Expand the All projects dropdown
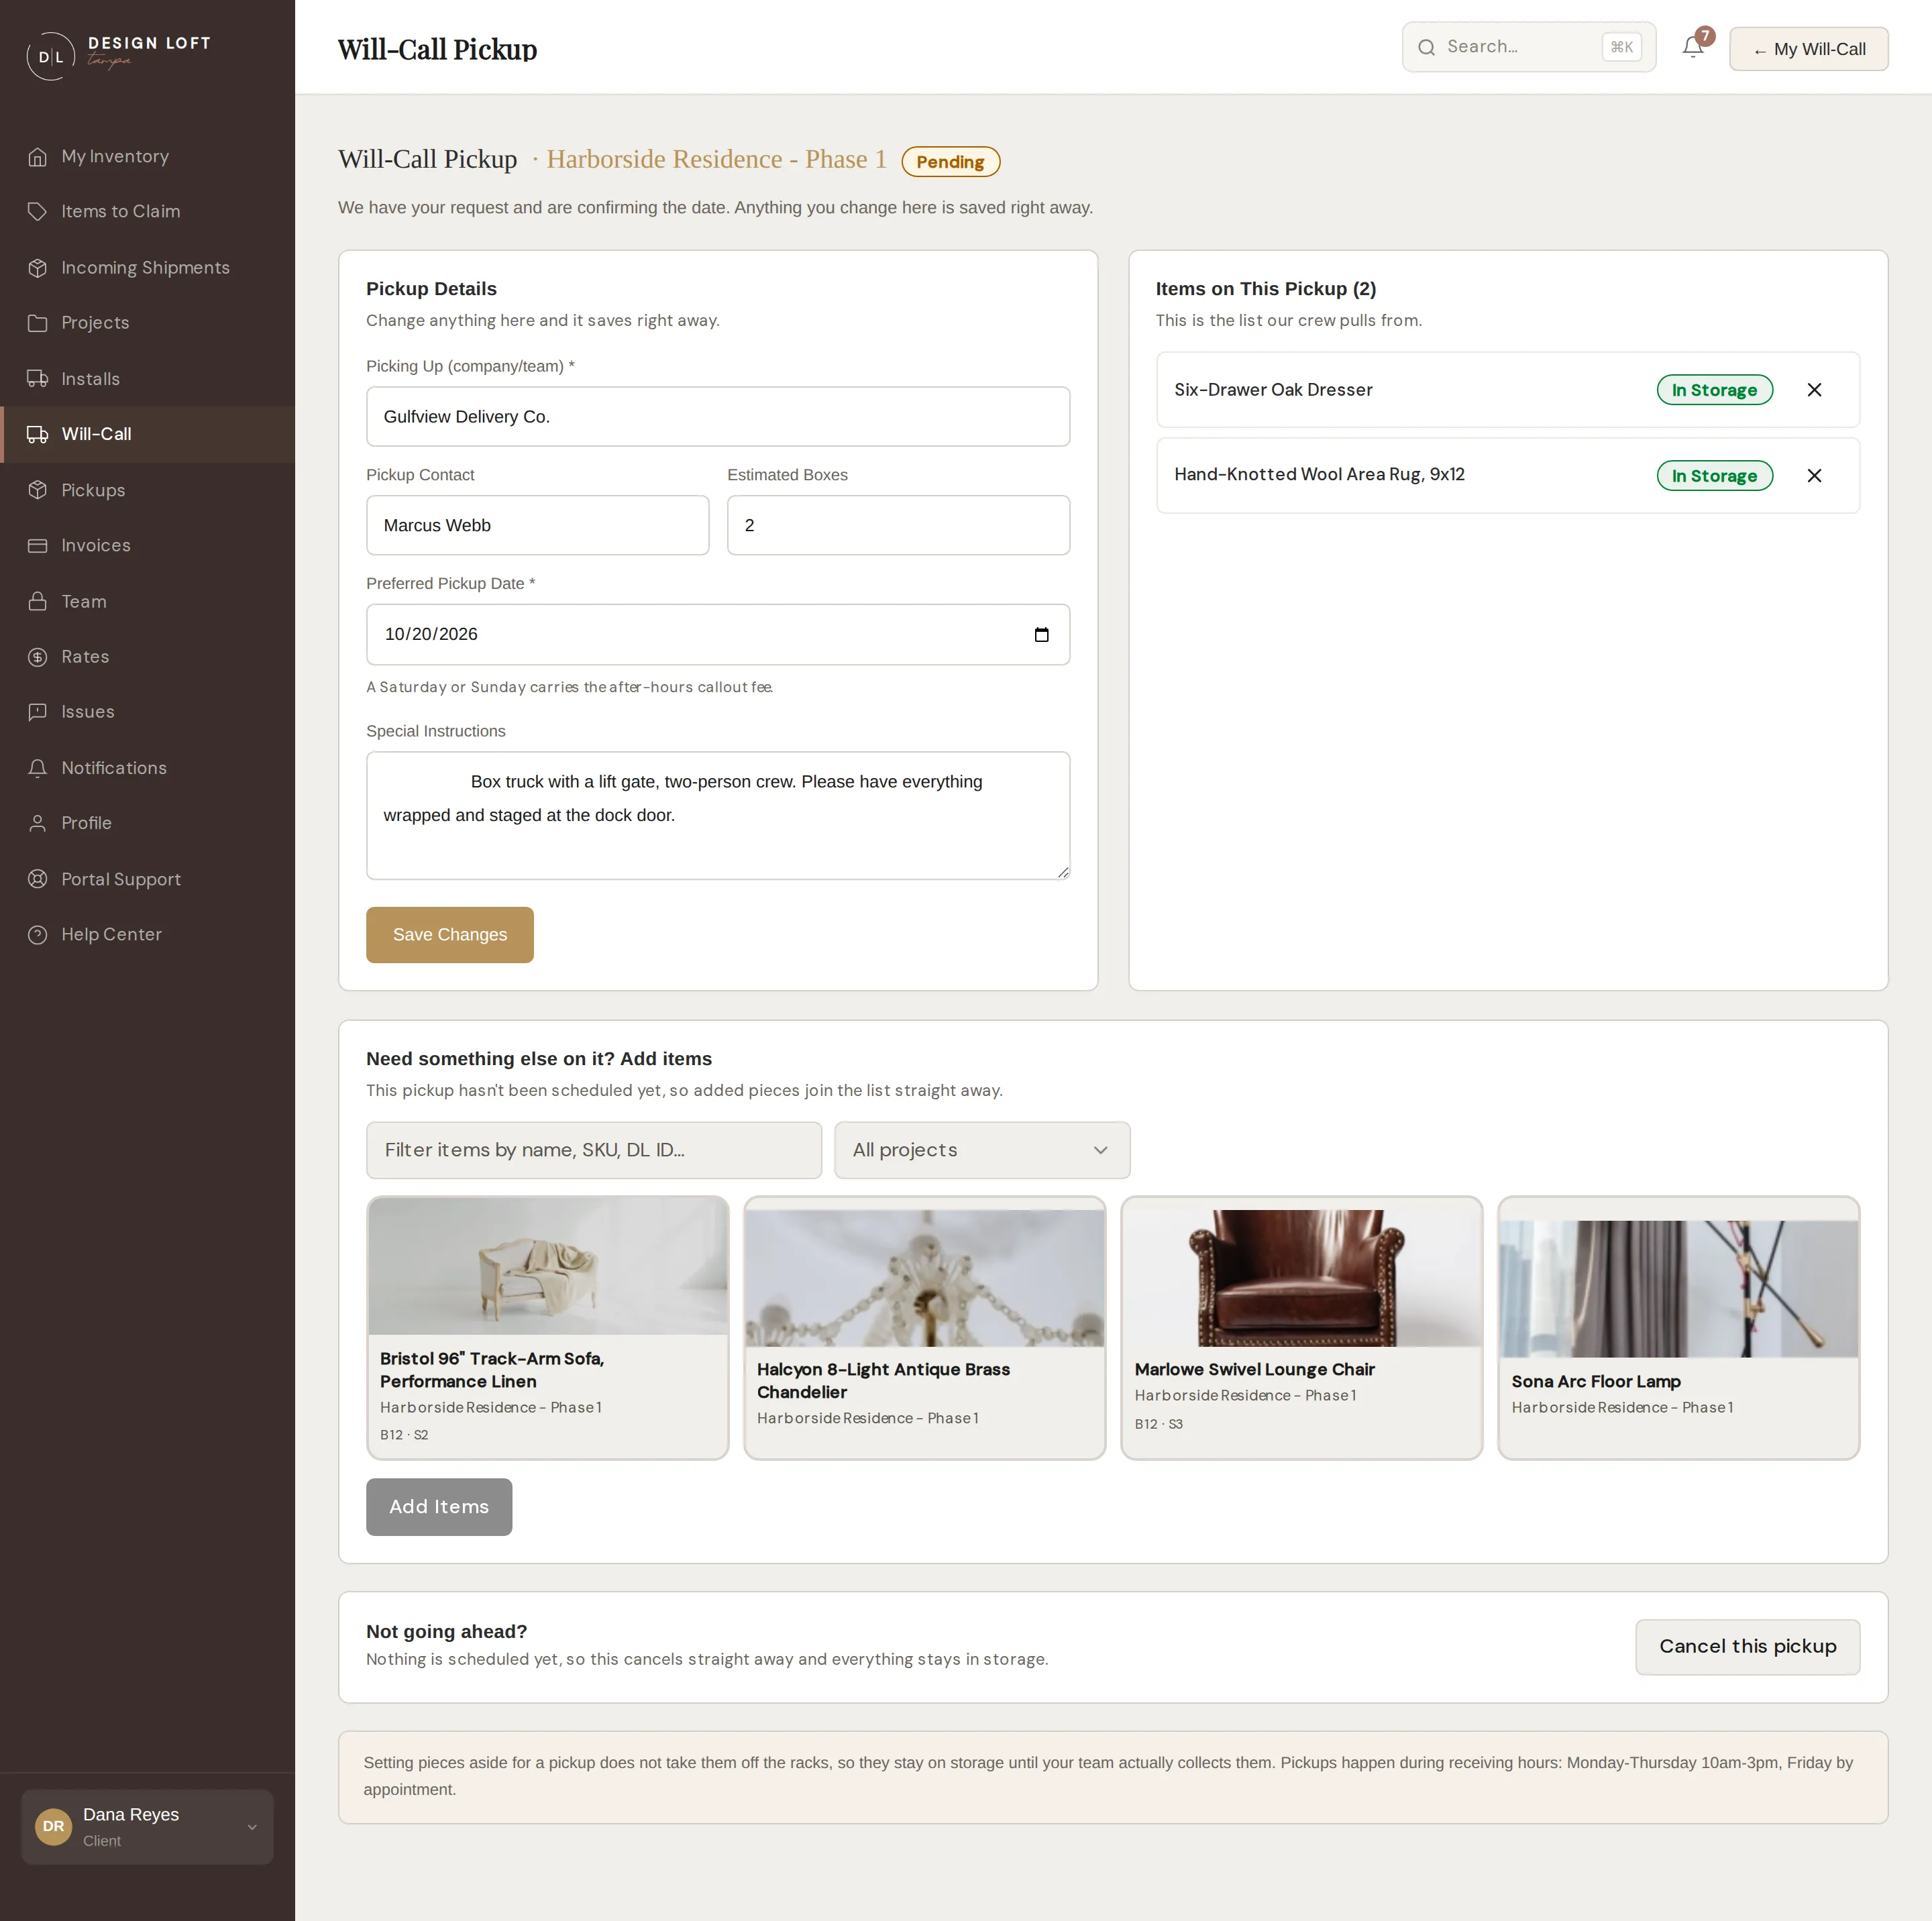1932x1921 pixels. click(982, 1150)
